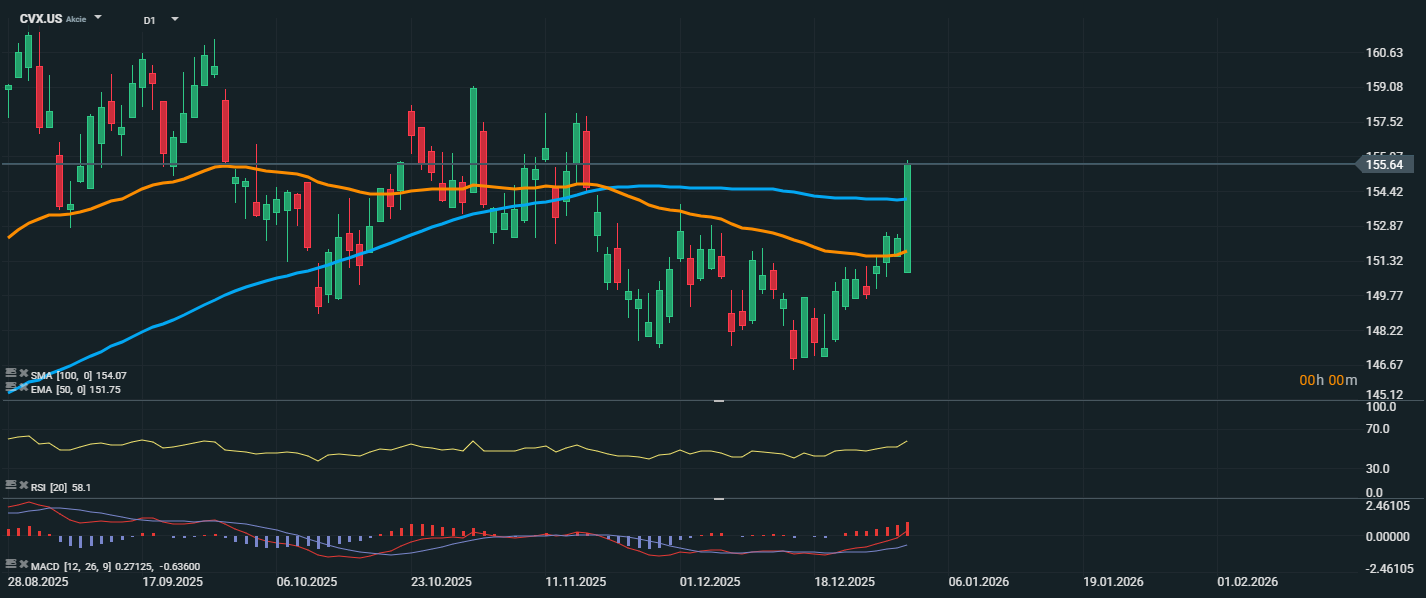The image size is (1426, 598).
Task: Expand the CVX.US symbol dropdown arrow
Action: tap(98, 19)
